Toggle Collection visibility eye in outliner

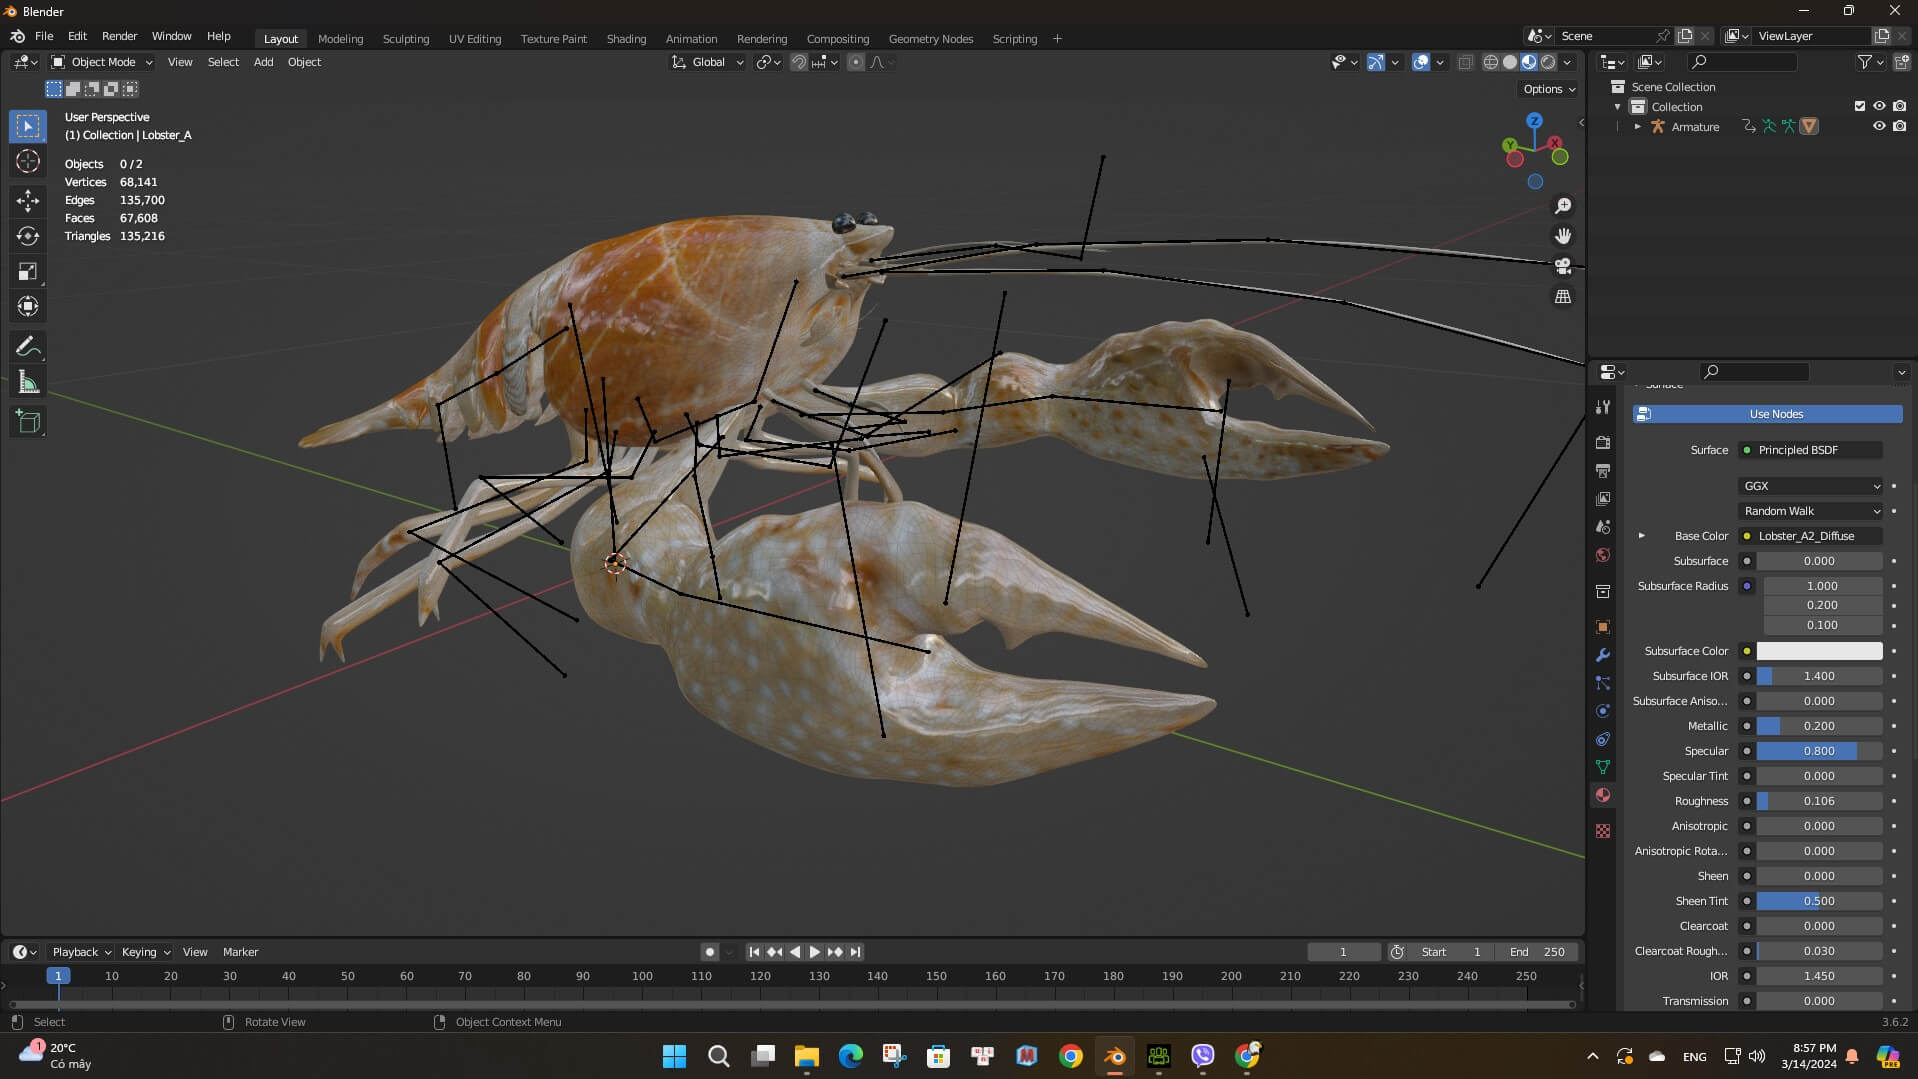(1879, 106)
